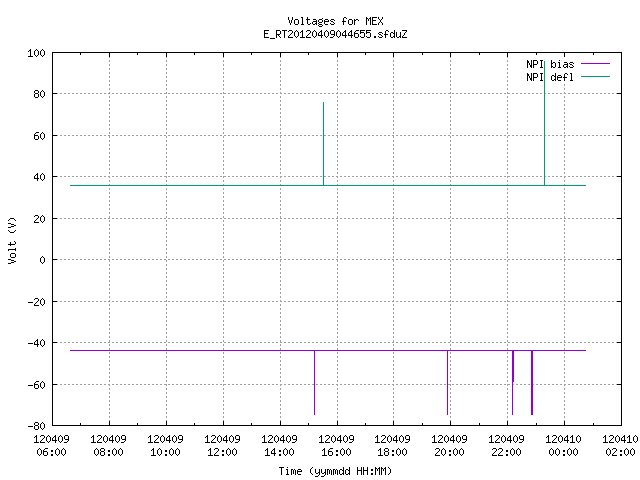This screenshot has height=480, width=640.
Task: Click x-axis tick label 120409 14:00
Action: tap(280, 446)
